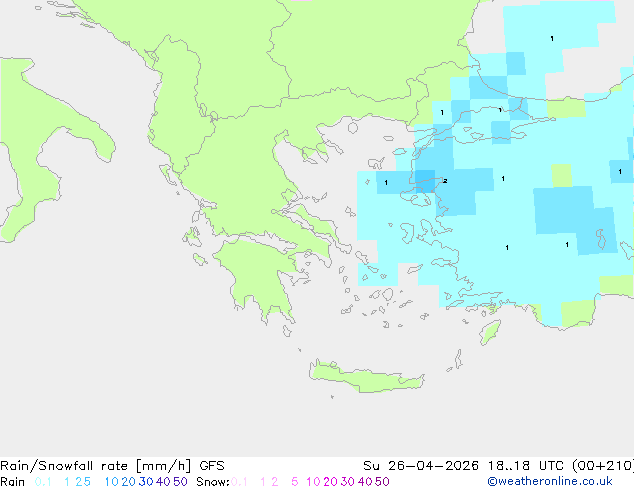Image resolution: width=634 pixels, height=490 pixels.
Task: Select the snow legend value 40
Action: [x=365, y=482]
